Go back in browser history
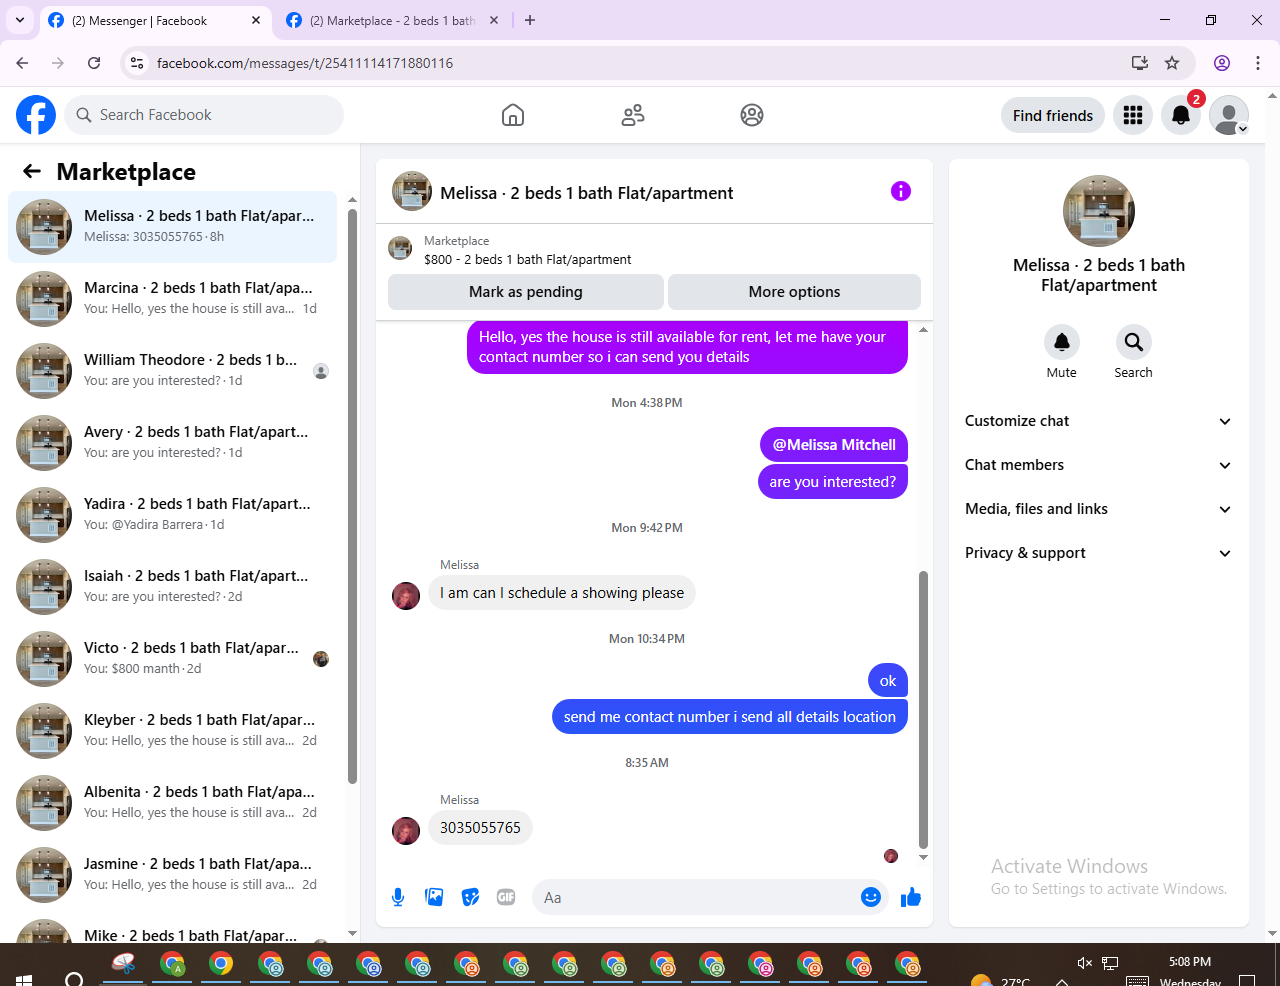This screenshot has height=986, width=1280. [22, 63]
